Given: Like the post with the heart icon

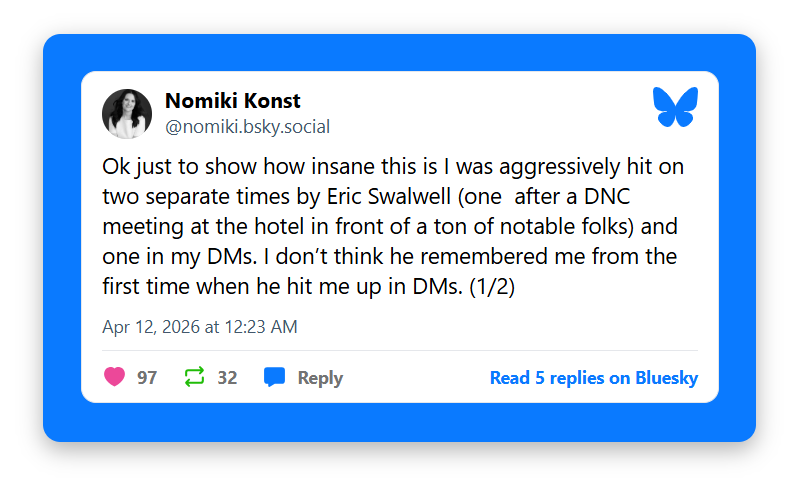Looking at the screenshot, I should (115, 377).
